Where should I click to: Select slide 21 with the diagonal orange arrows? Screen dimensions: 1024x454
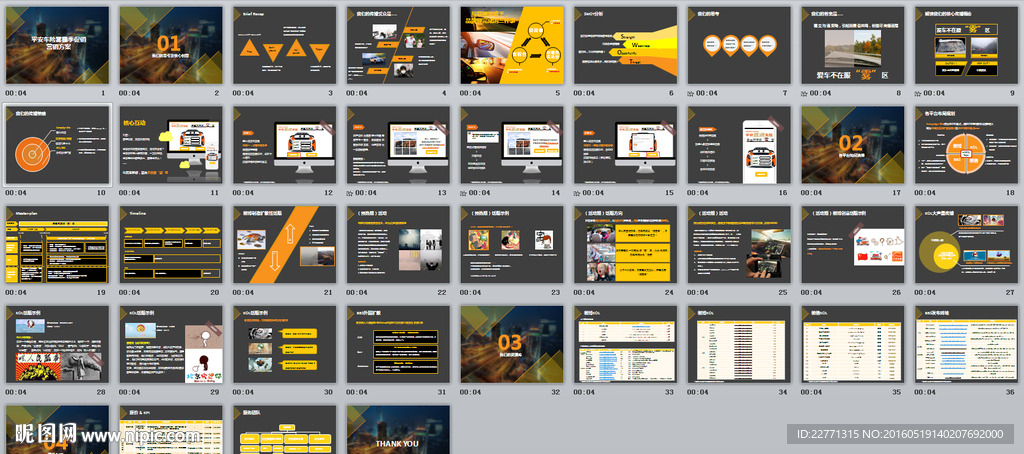click(285, 244)
